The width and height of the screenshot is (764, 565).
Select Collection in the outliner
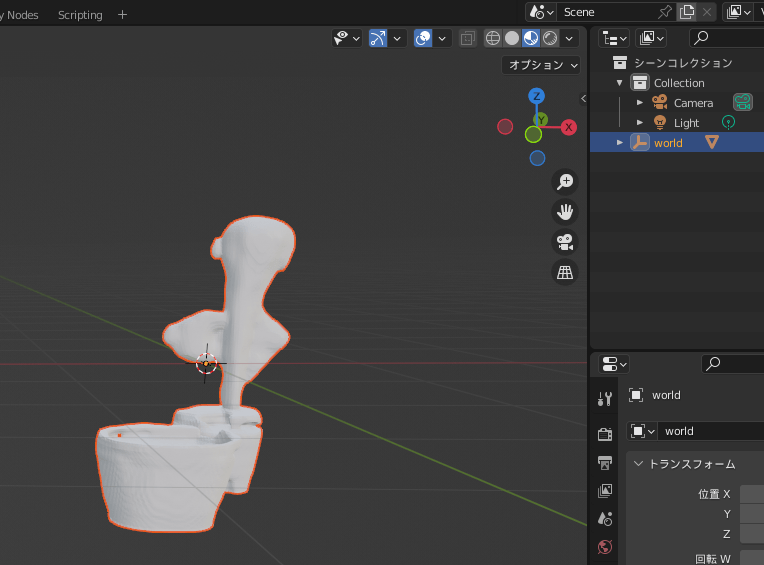pos(679,83)
